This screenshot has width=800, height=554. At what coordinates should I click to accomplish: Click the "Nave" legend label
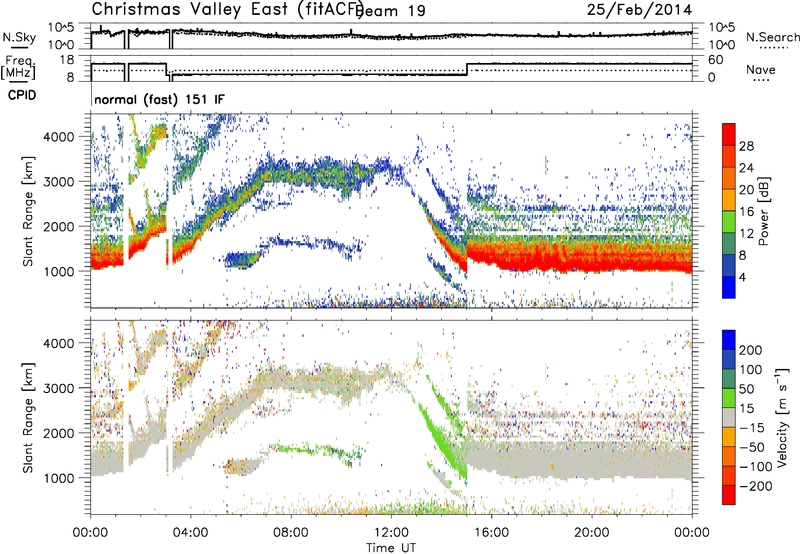(761, 69)
